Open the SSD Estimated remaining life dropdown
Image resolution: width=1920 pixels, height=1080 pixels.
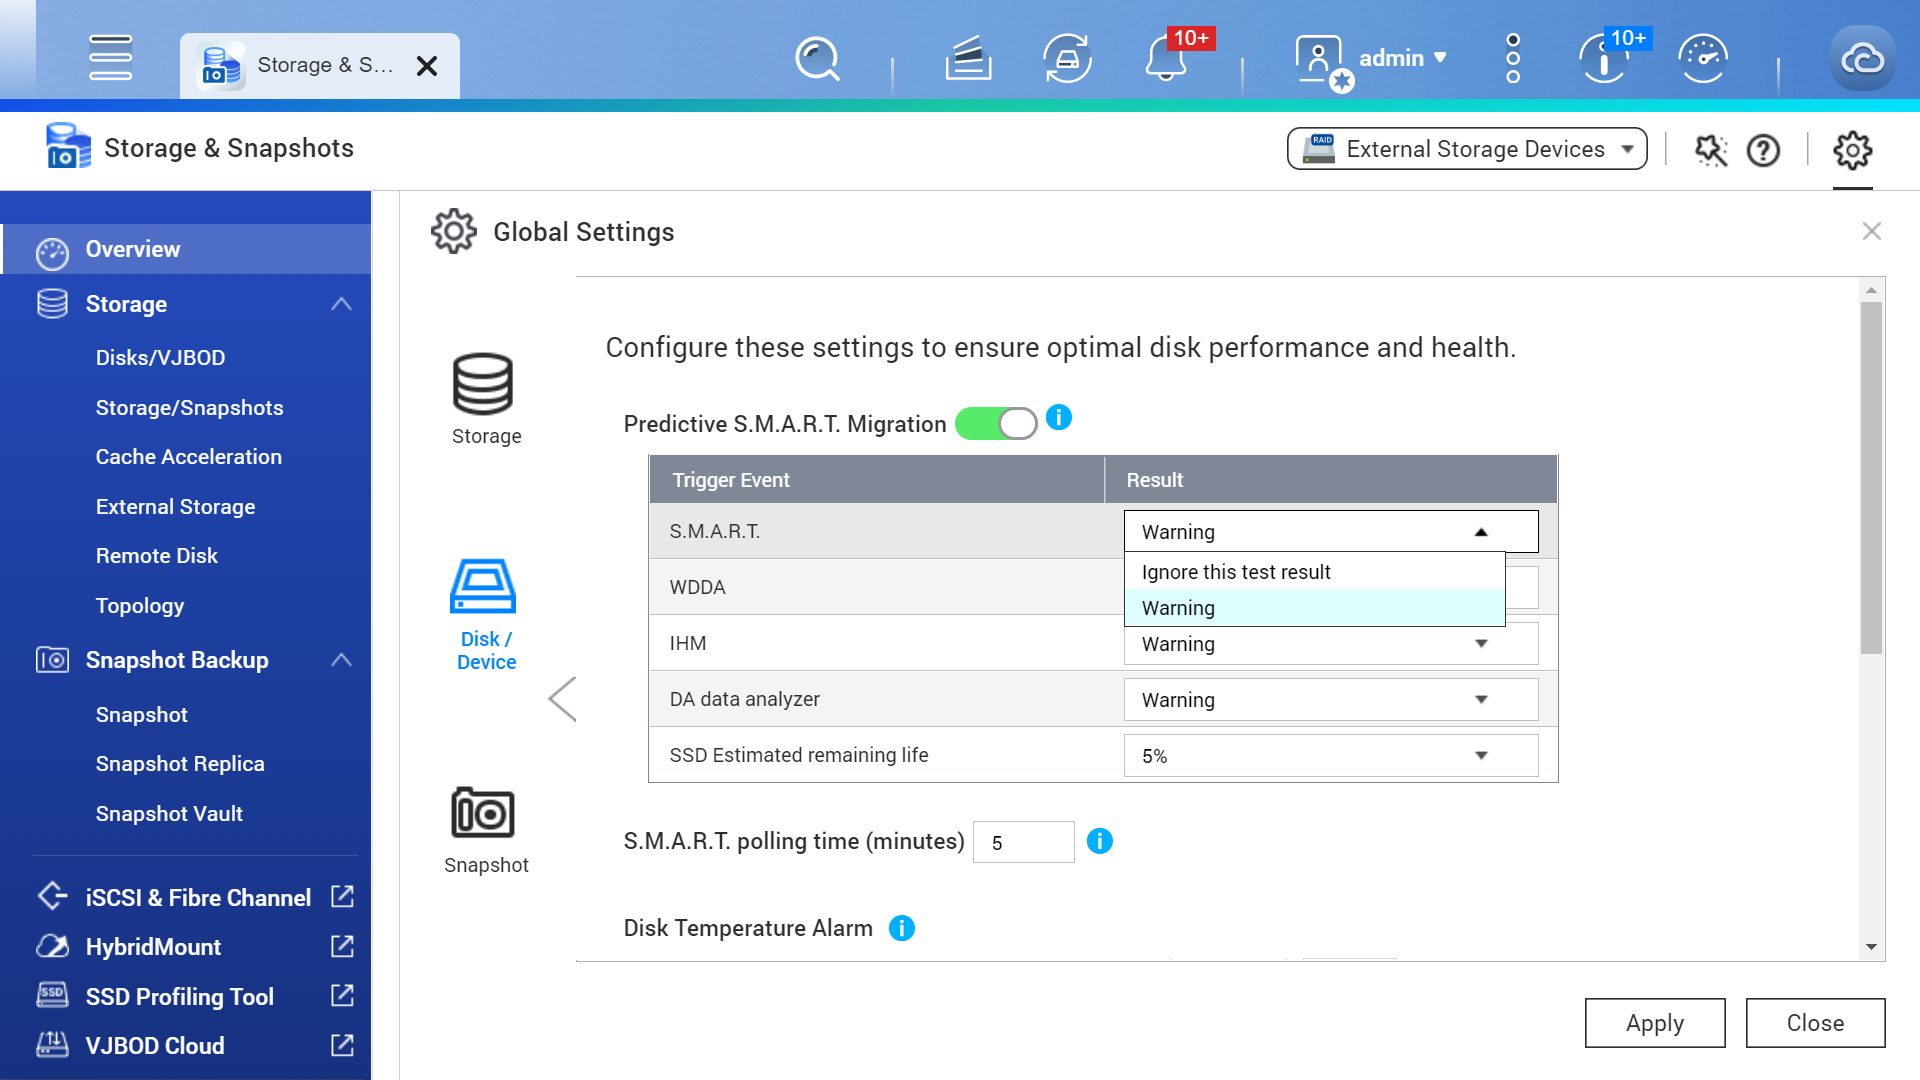tap(1330, 756)
